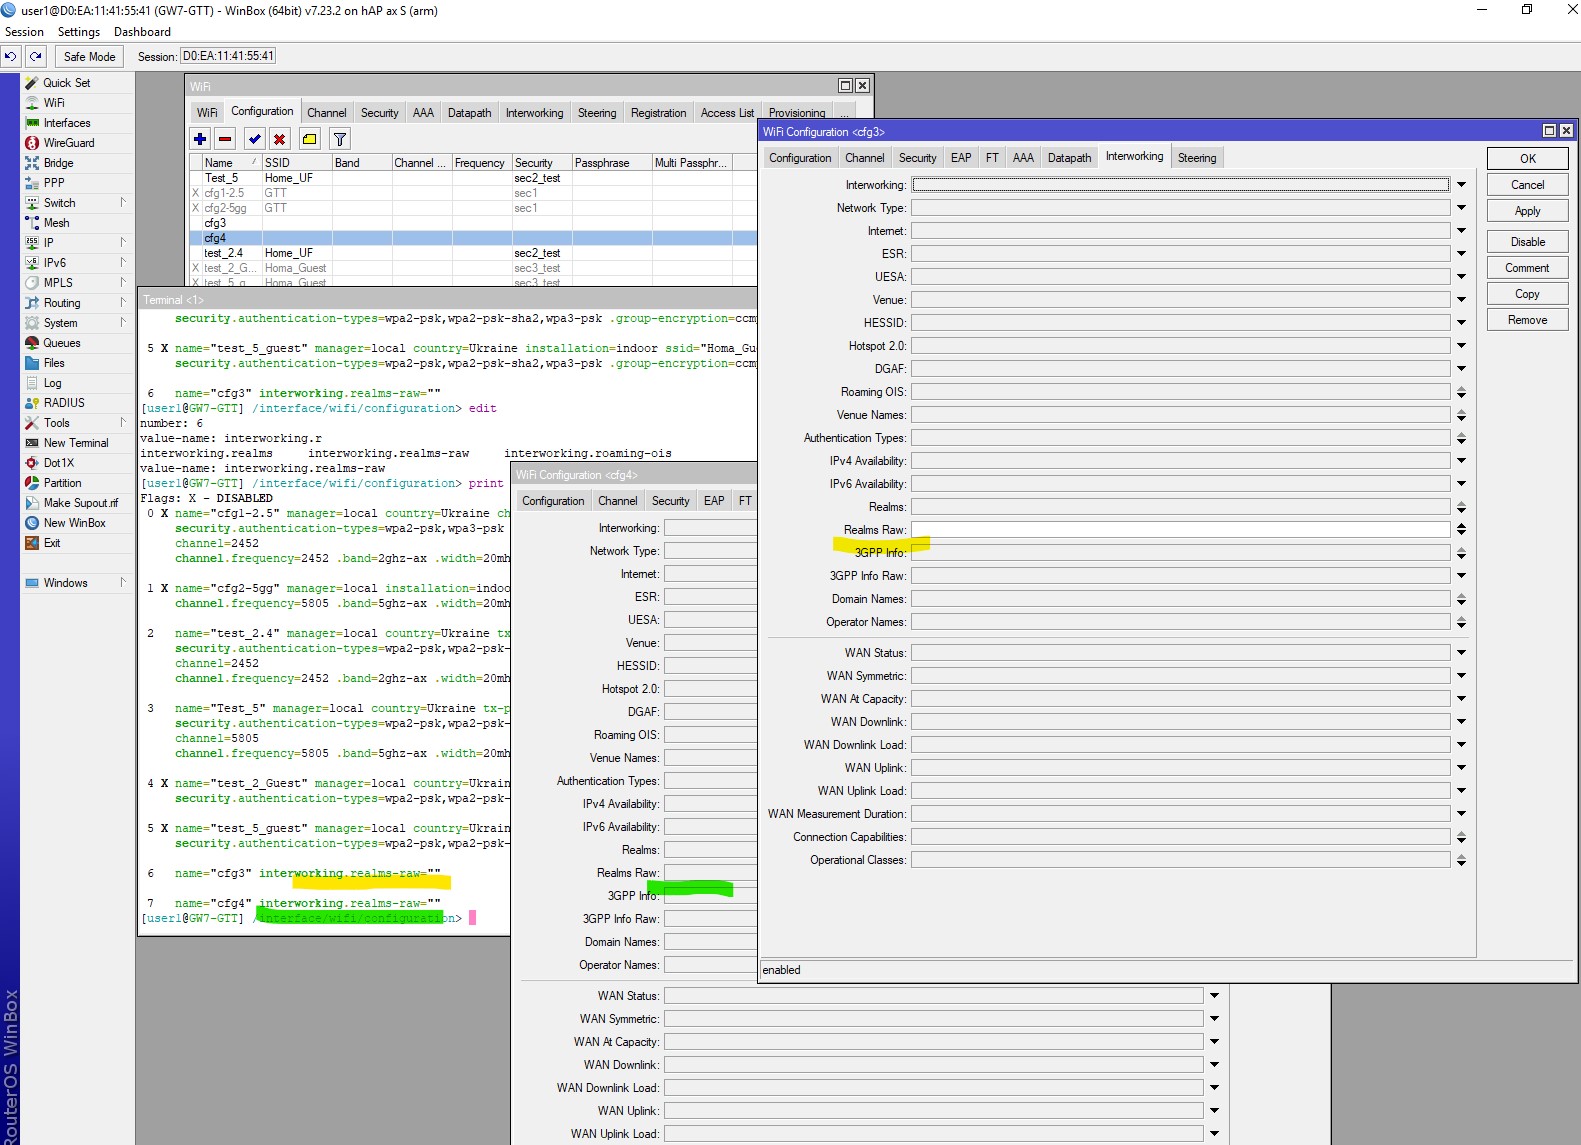Viewport: 1581px width, 1145px height.
Task: Switch to Steering tab in cfg3 window
Action: tap(1197, 158)
